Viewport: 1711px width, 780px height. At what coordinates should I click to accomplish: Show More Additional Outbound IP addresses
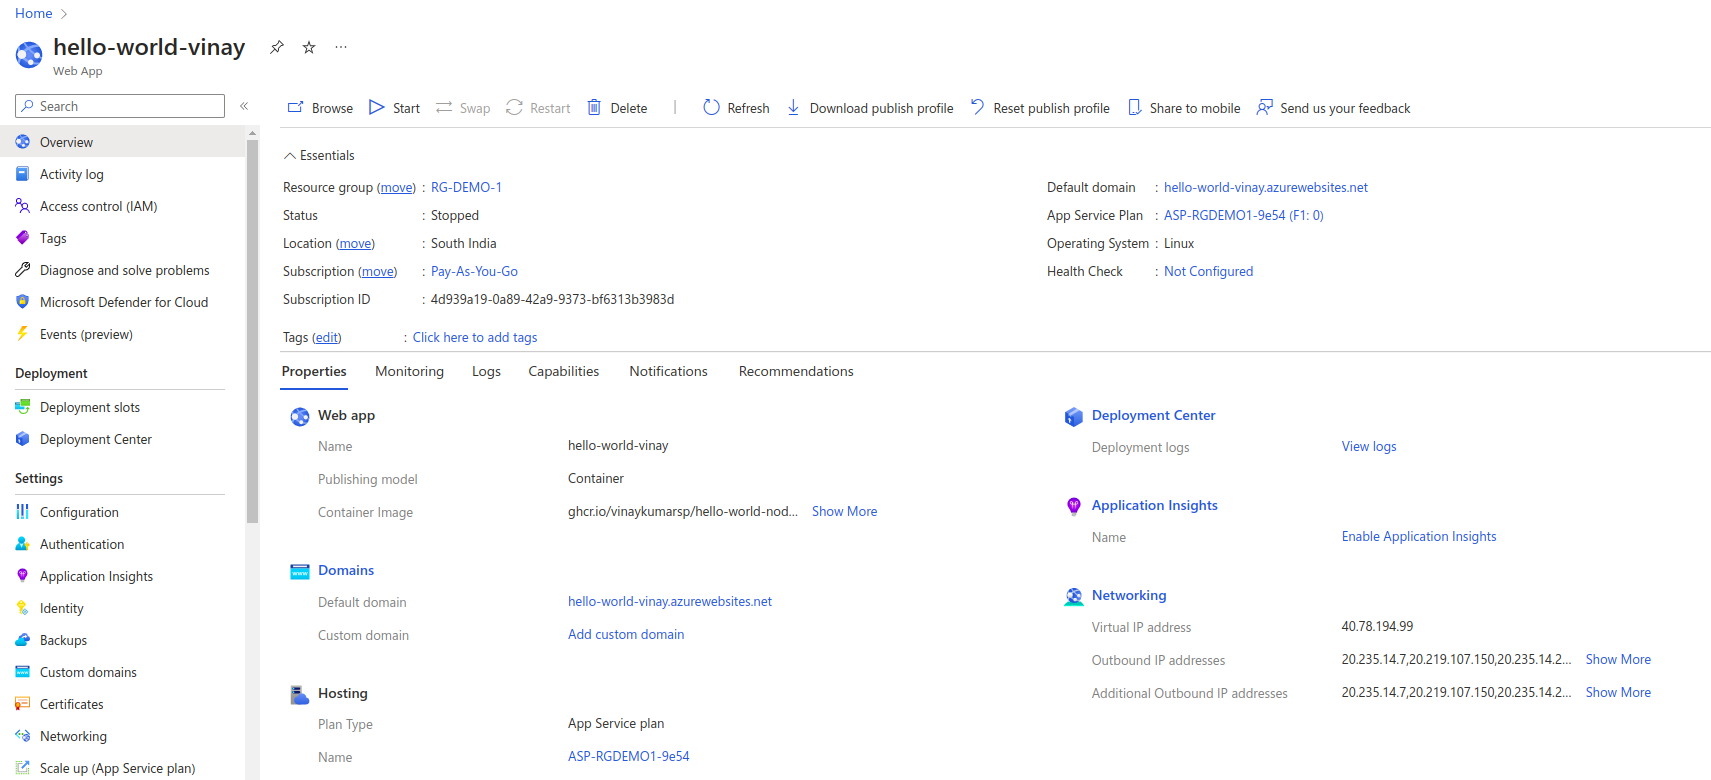pos(1618,692)
